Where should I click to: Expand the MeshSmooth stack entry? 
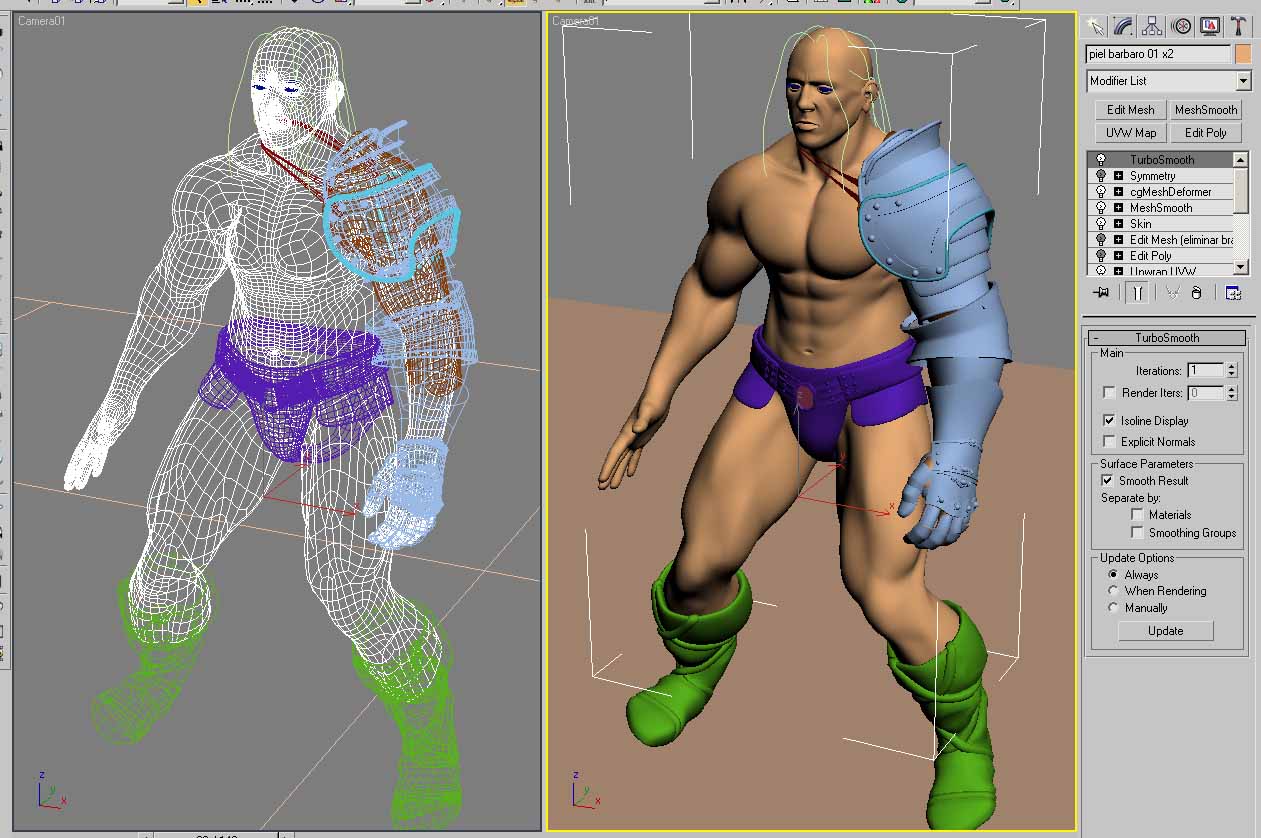click(1118, 208)
